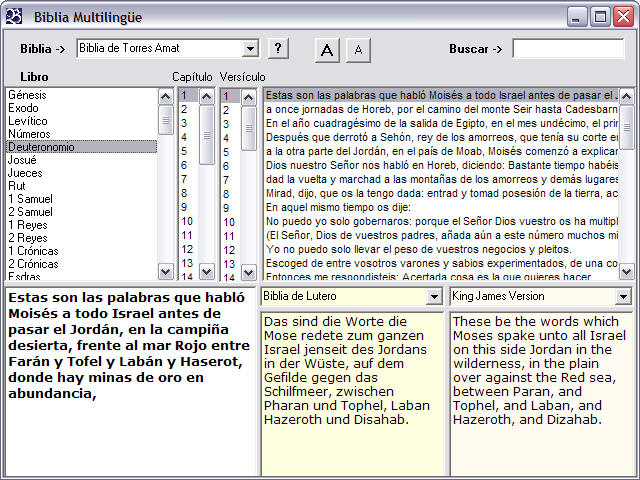The image size is (640, 480).
Task: Close the Biblia Multilingüe window
Action: 624,17
